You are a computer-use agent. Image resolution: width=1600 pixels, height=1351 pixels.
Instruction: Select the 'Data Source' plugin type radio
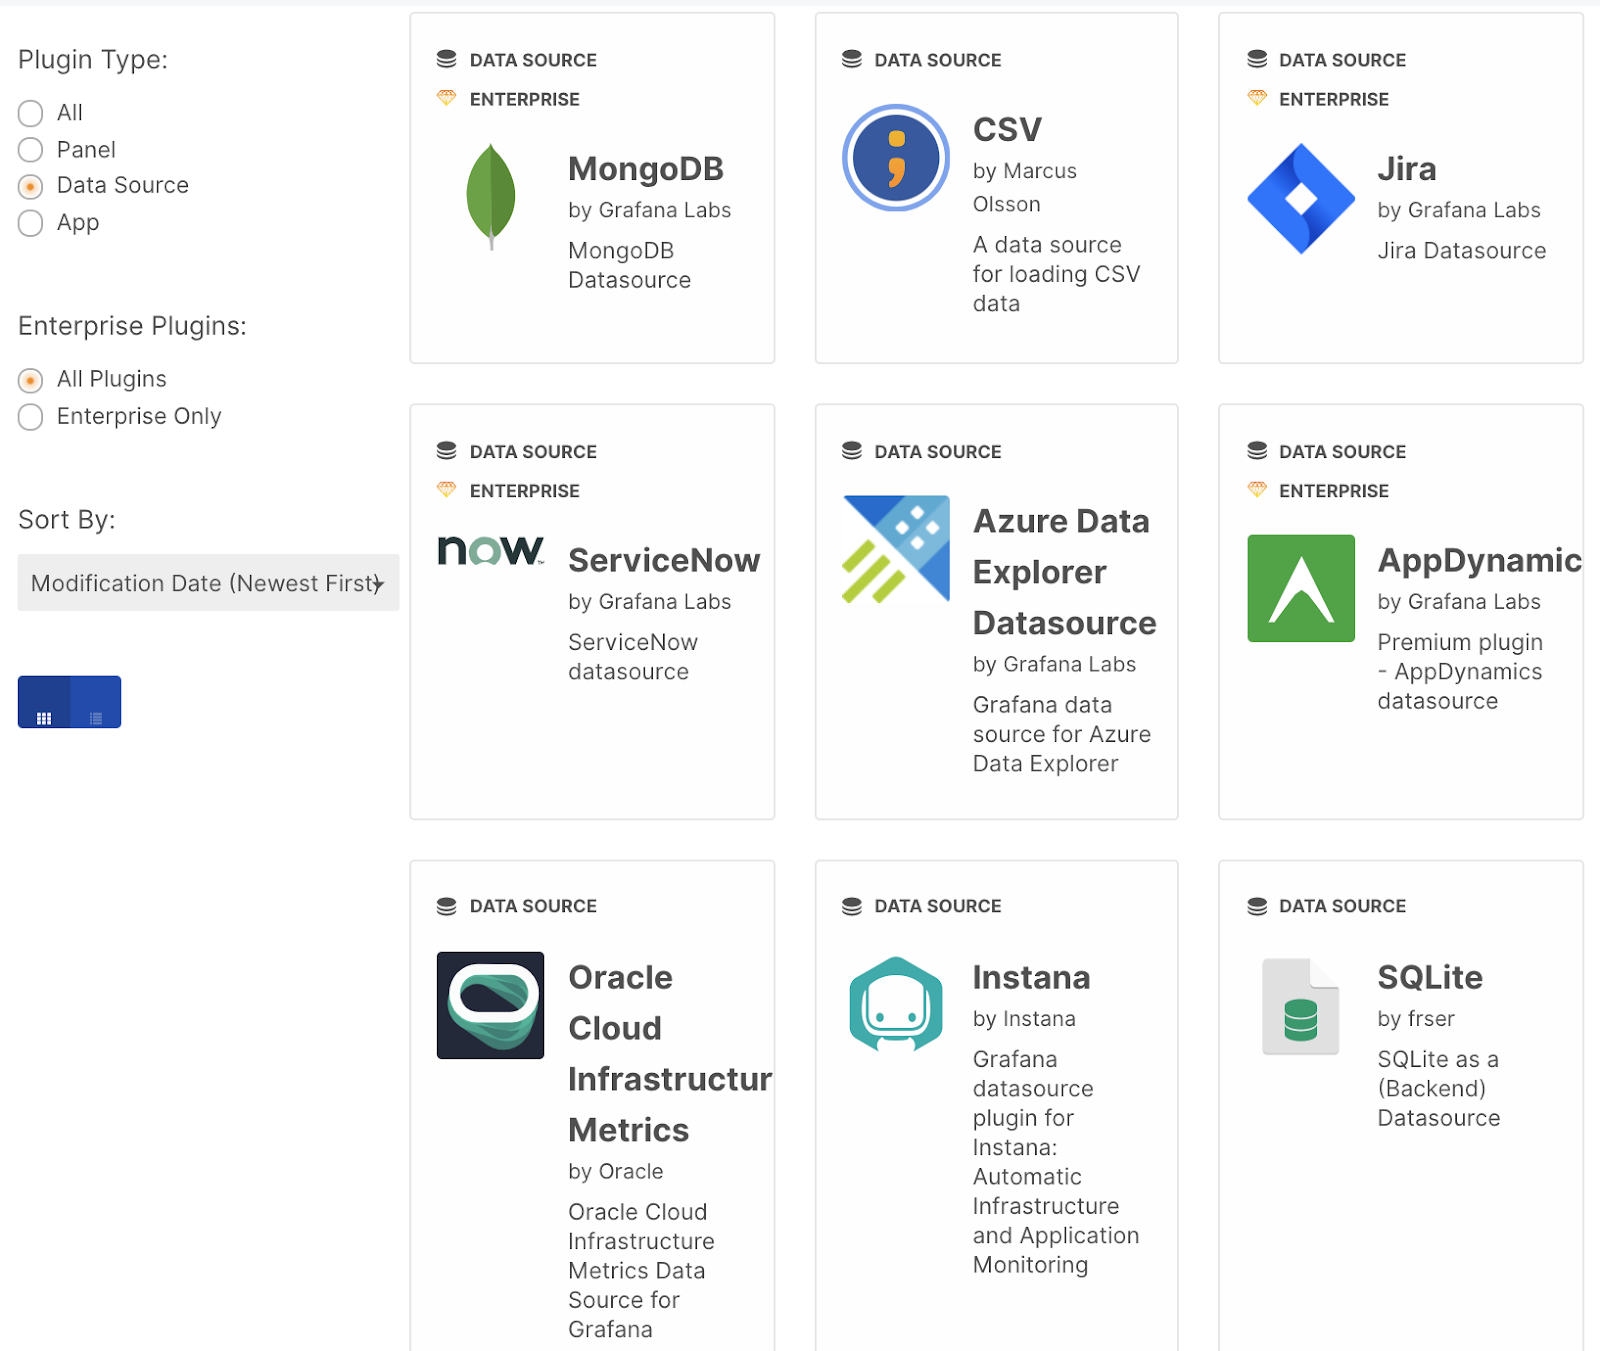(31, 187)
